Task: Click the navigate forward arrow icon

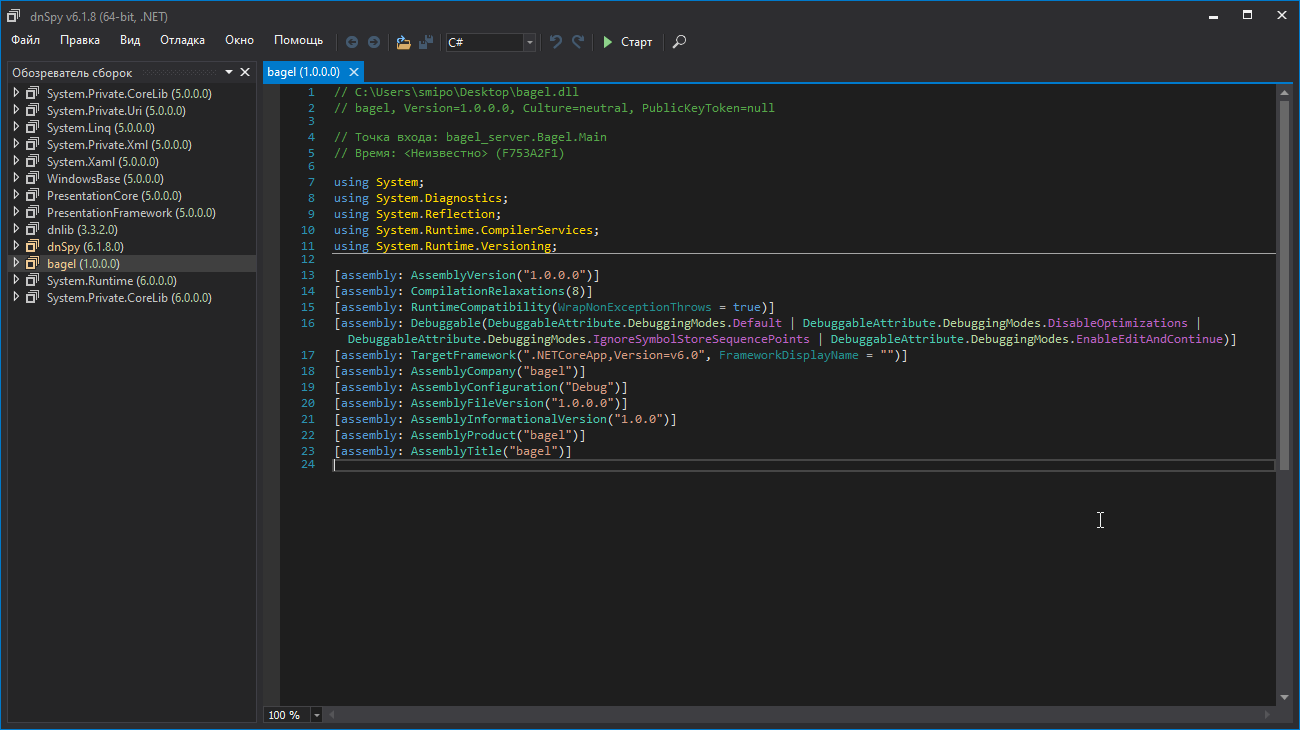Action: tap(372, 42)
